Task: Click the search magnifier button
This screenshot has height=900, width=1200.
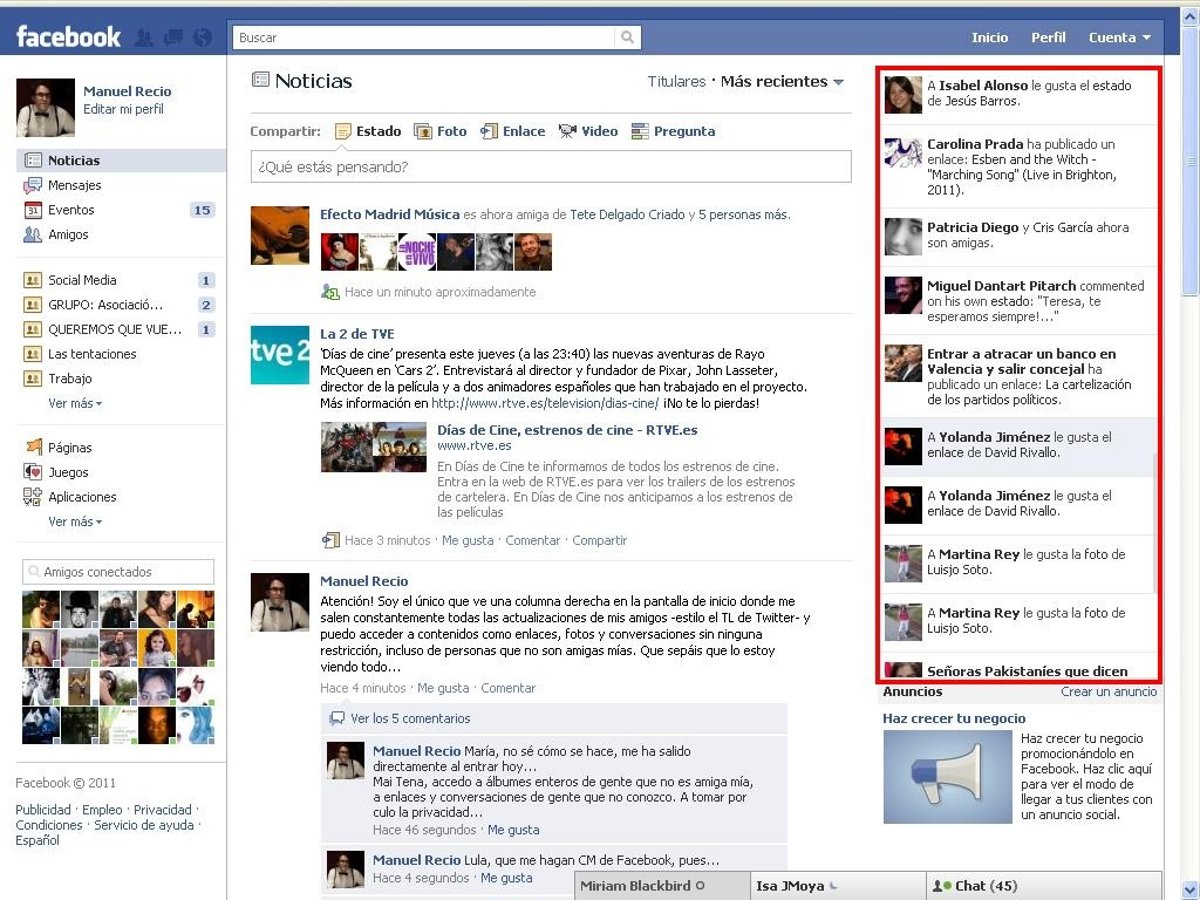Action: click(627, 38)
